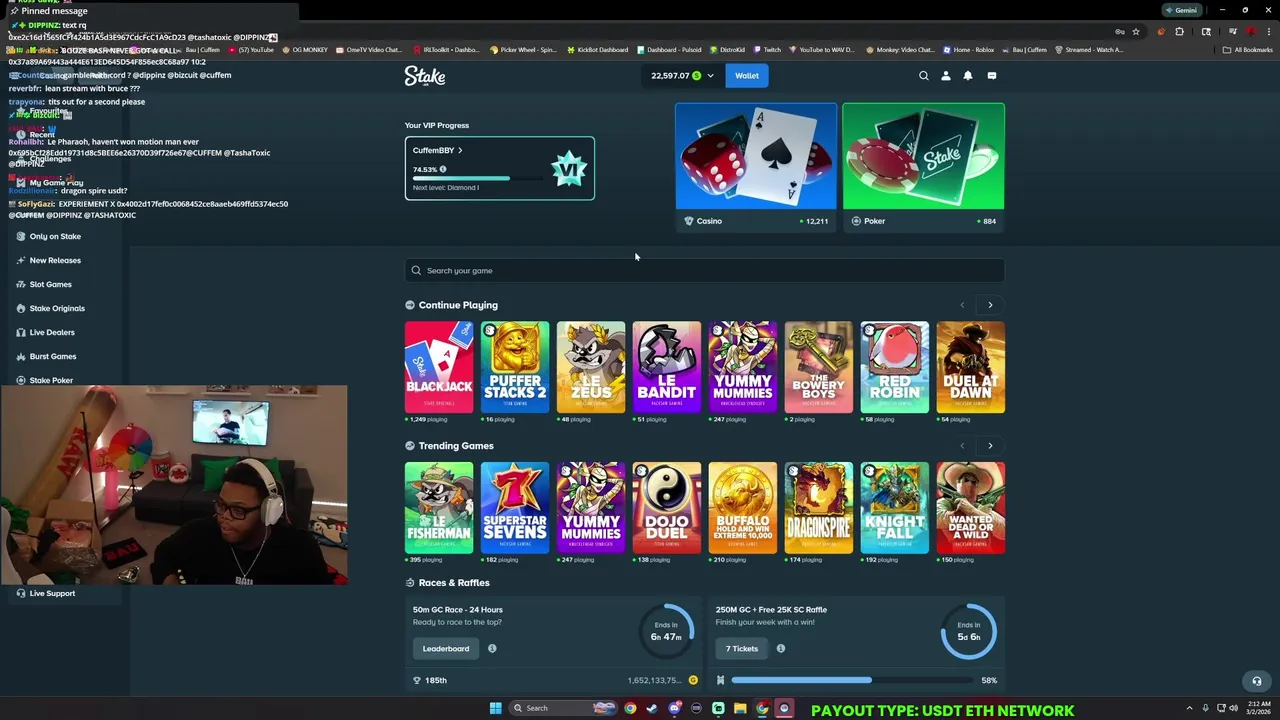1280x720 pixels.
Task: Open the site search magnifier in Stake header
Action: [x=924, y=75]
